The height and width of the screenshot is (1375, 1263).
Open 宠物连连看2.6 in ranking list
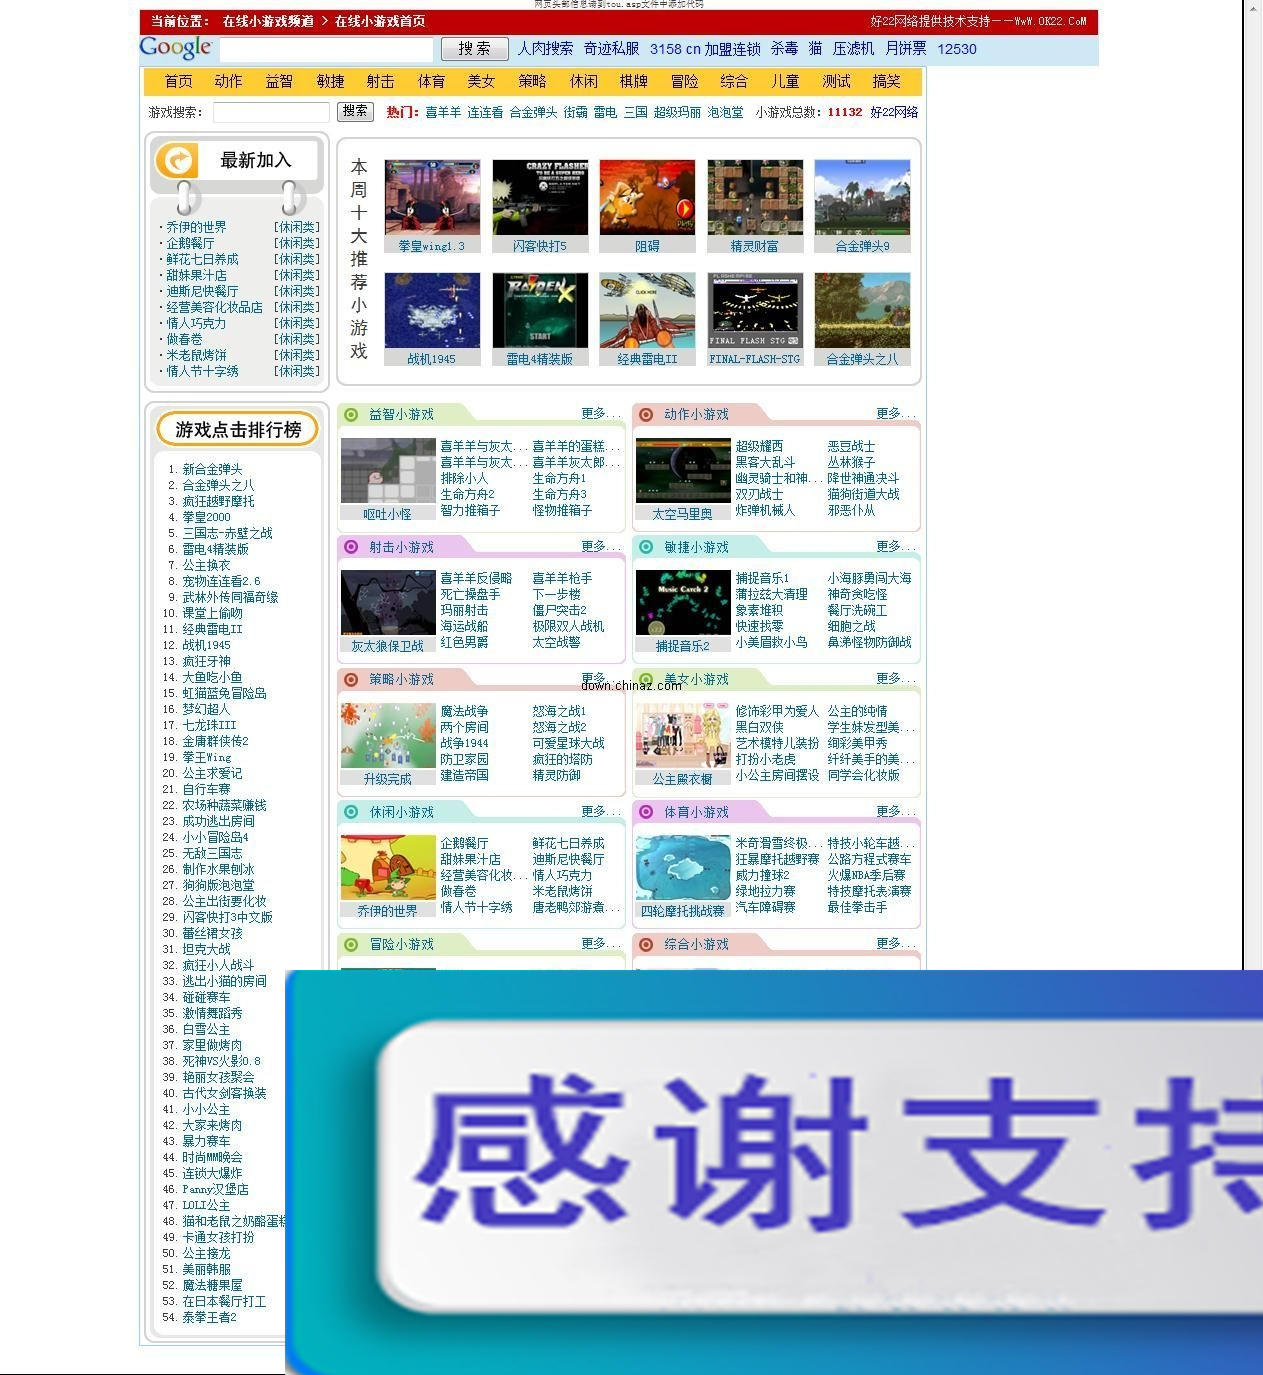pos(221,581)
